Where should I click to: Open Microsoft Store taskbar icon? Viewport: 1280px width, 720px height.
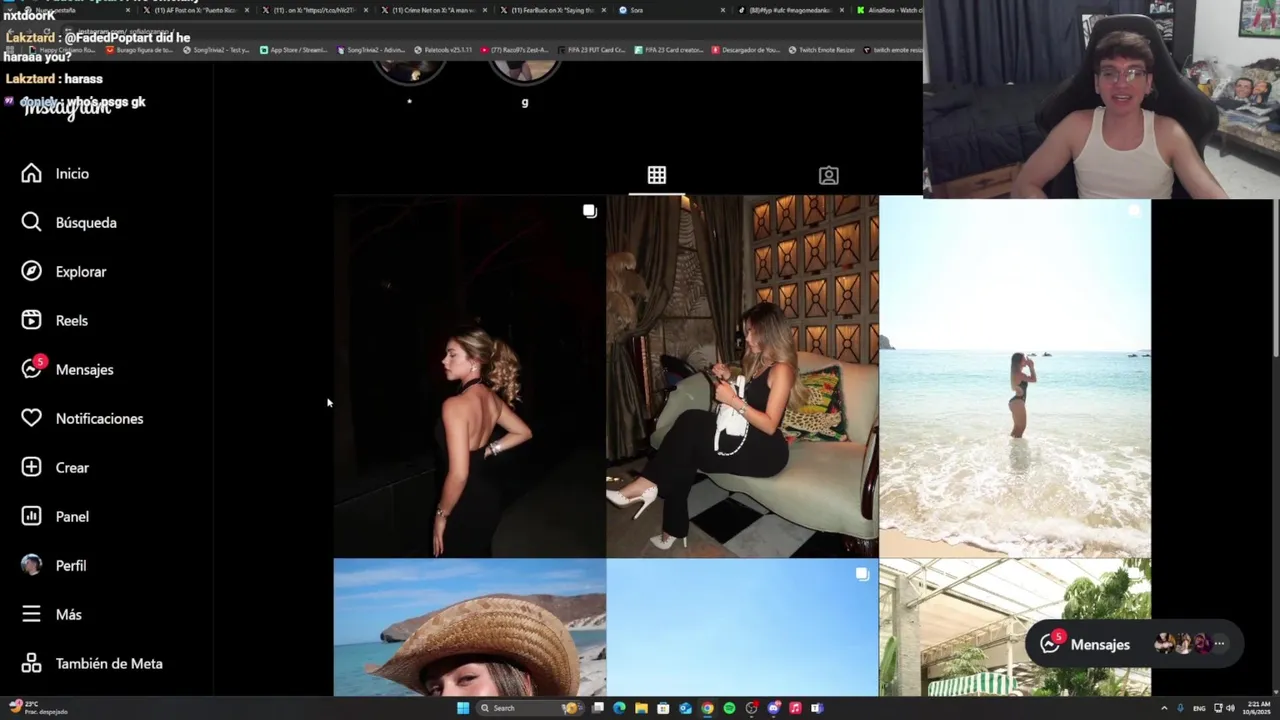(x=663, y=708)
